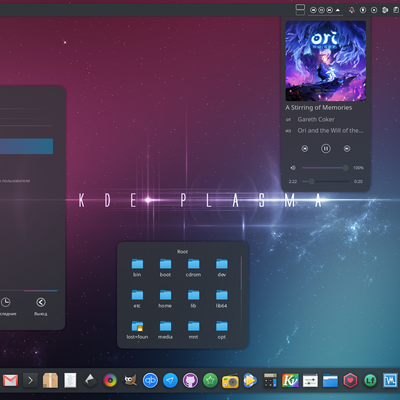
Task: Skip to previous track in media widget
Action: click(x=305, y=148)
